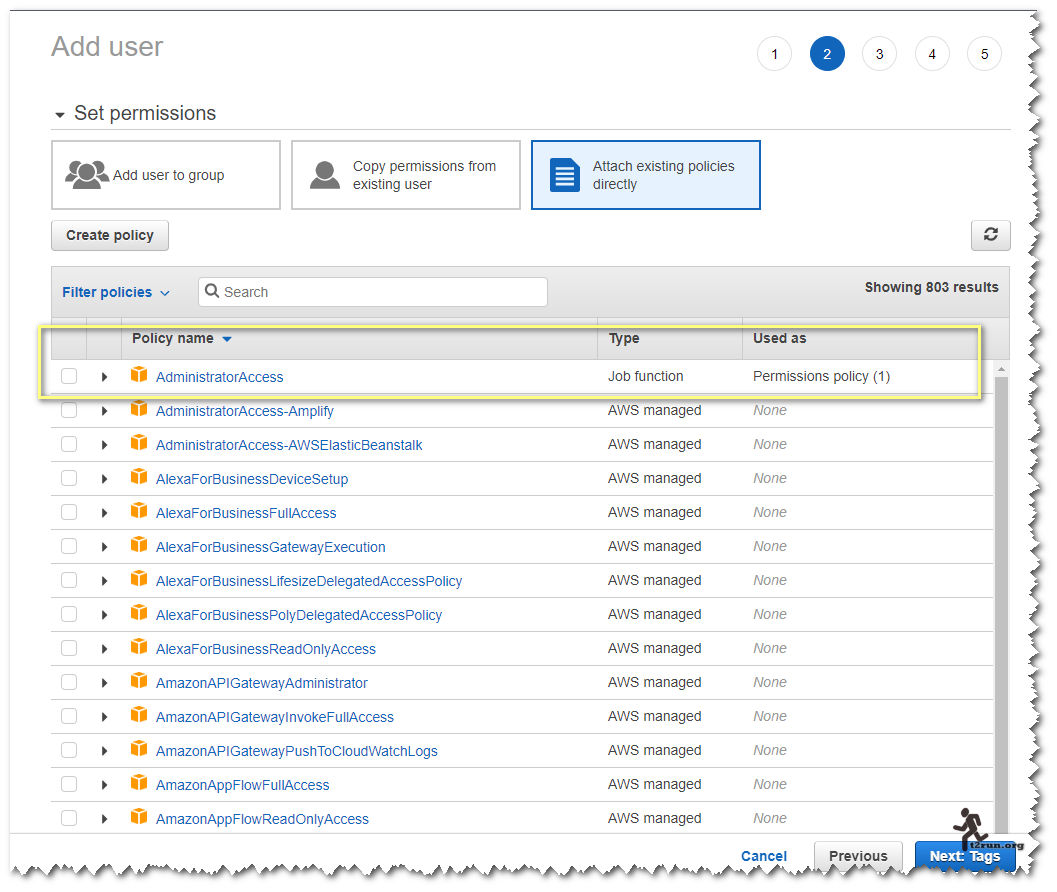Screen dimensions: 1057x892
Task: Select the AlexaForBusinessDeviceSetup checkbox
Action: pyautogui.click(x=69, y=478)
